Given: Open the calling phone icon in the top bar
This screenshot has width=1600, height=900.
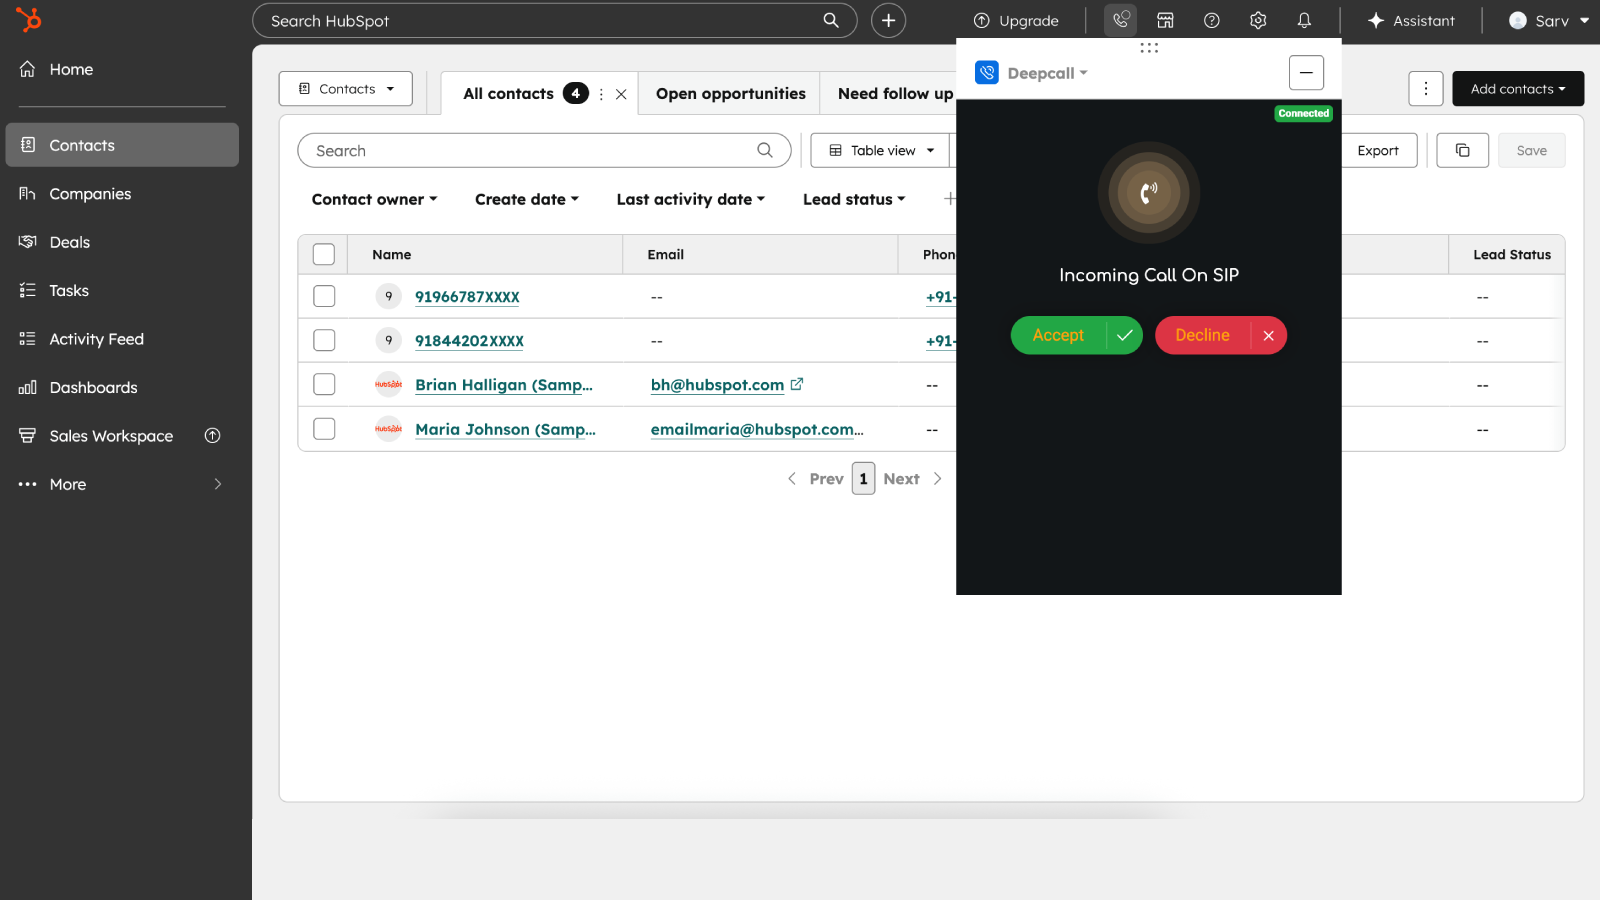Looking at the screenshot, I should pyautogui.click(x=1120, y=20).
